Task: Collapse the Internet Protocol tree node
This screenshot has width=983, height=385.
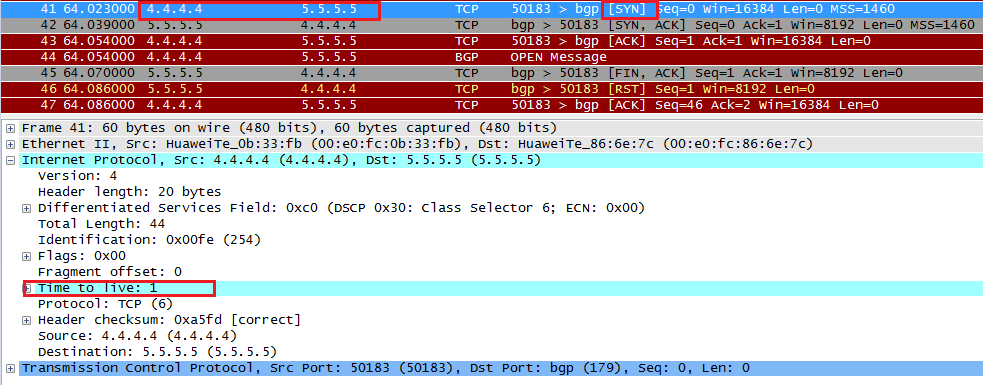Action: 11,161
